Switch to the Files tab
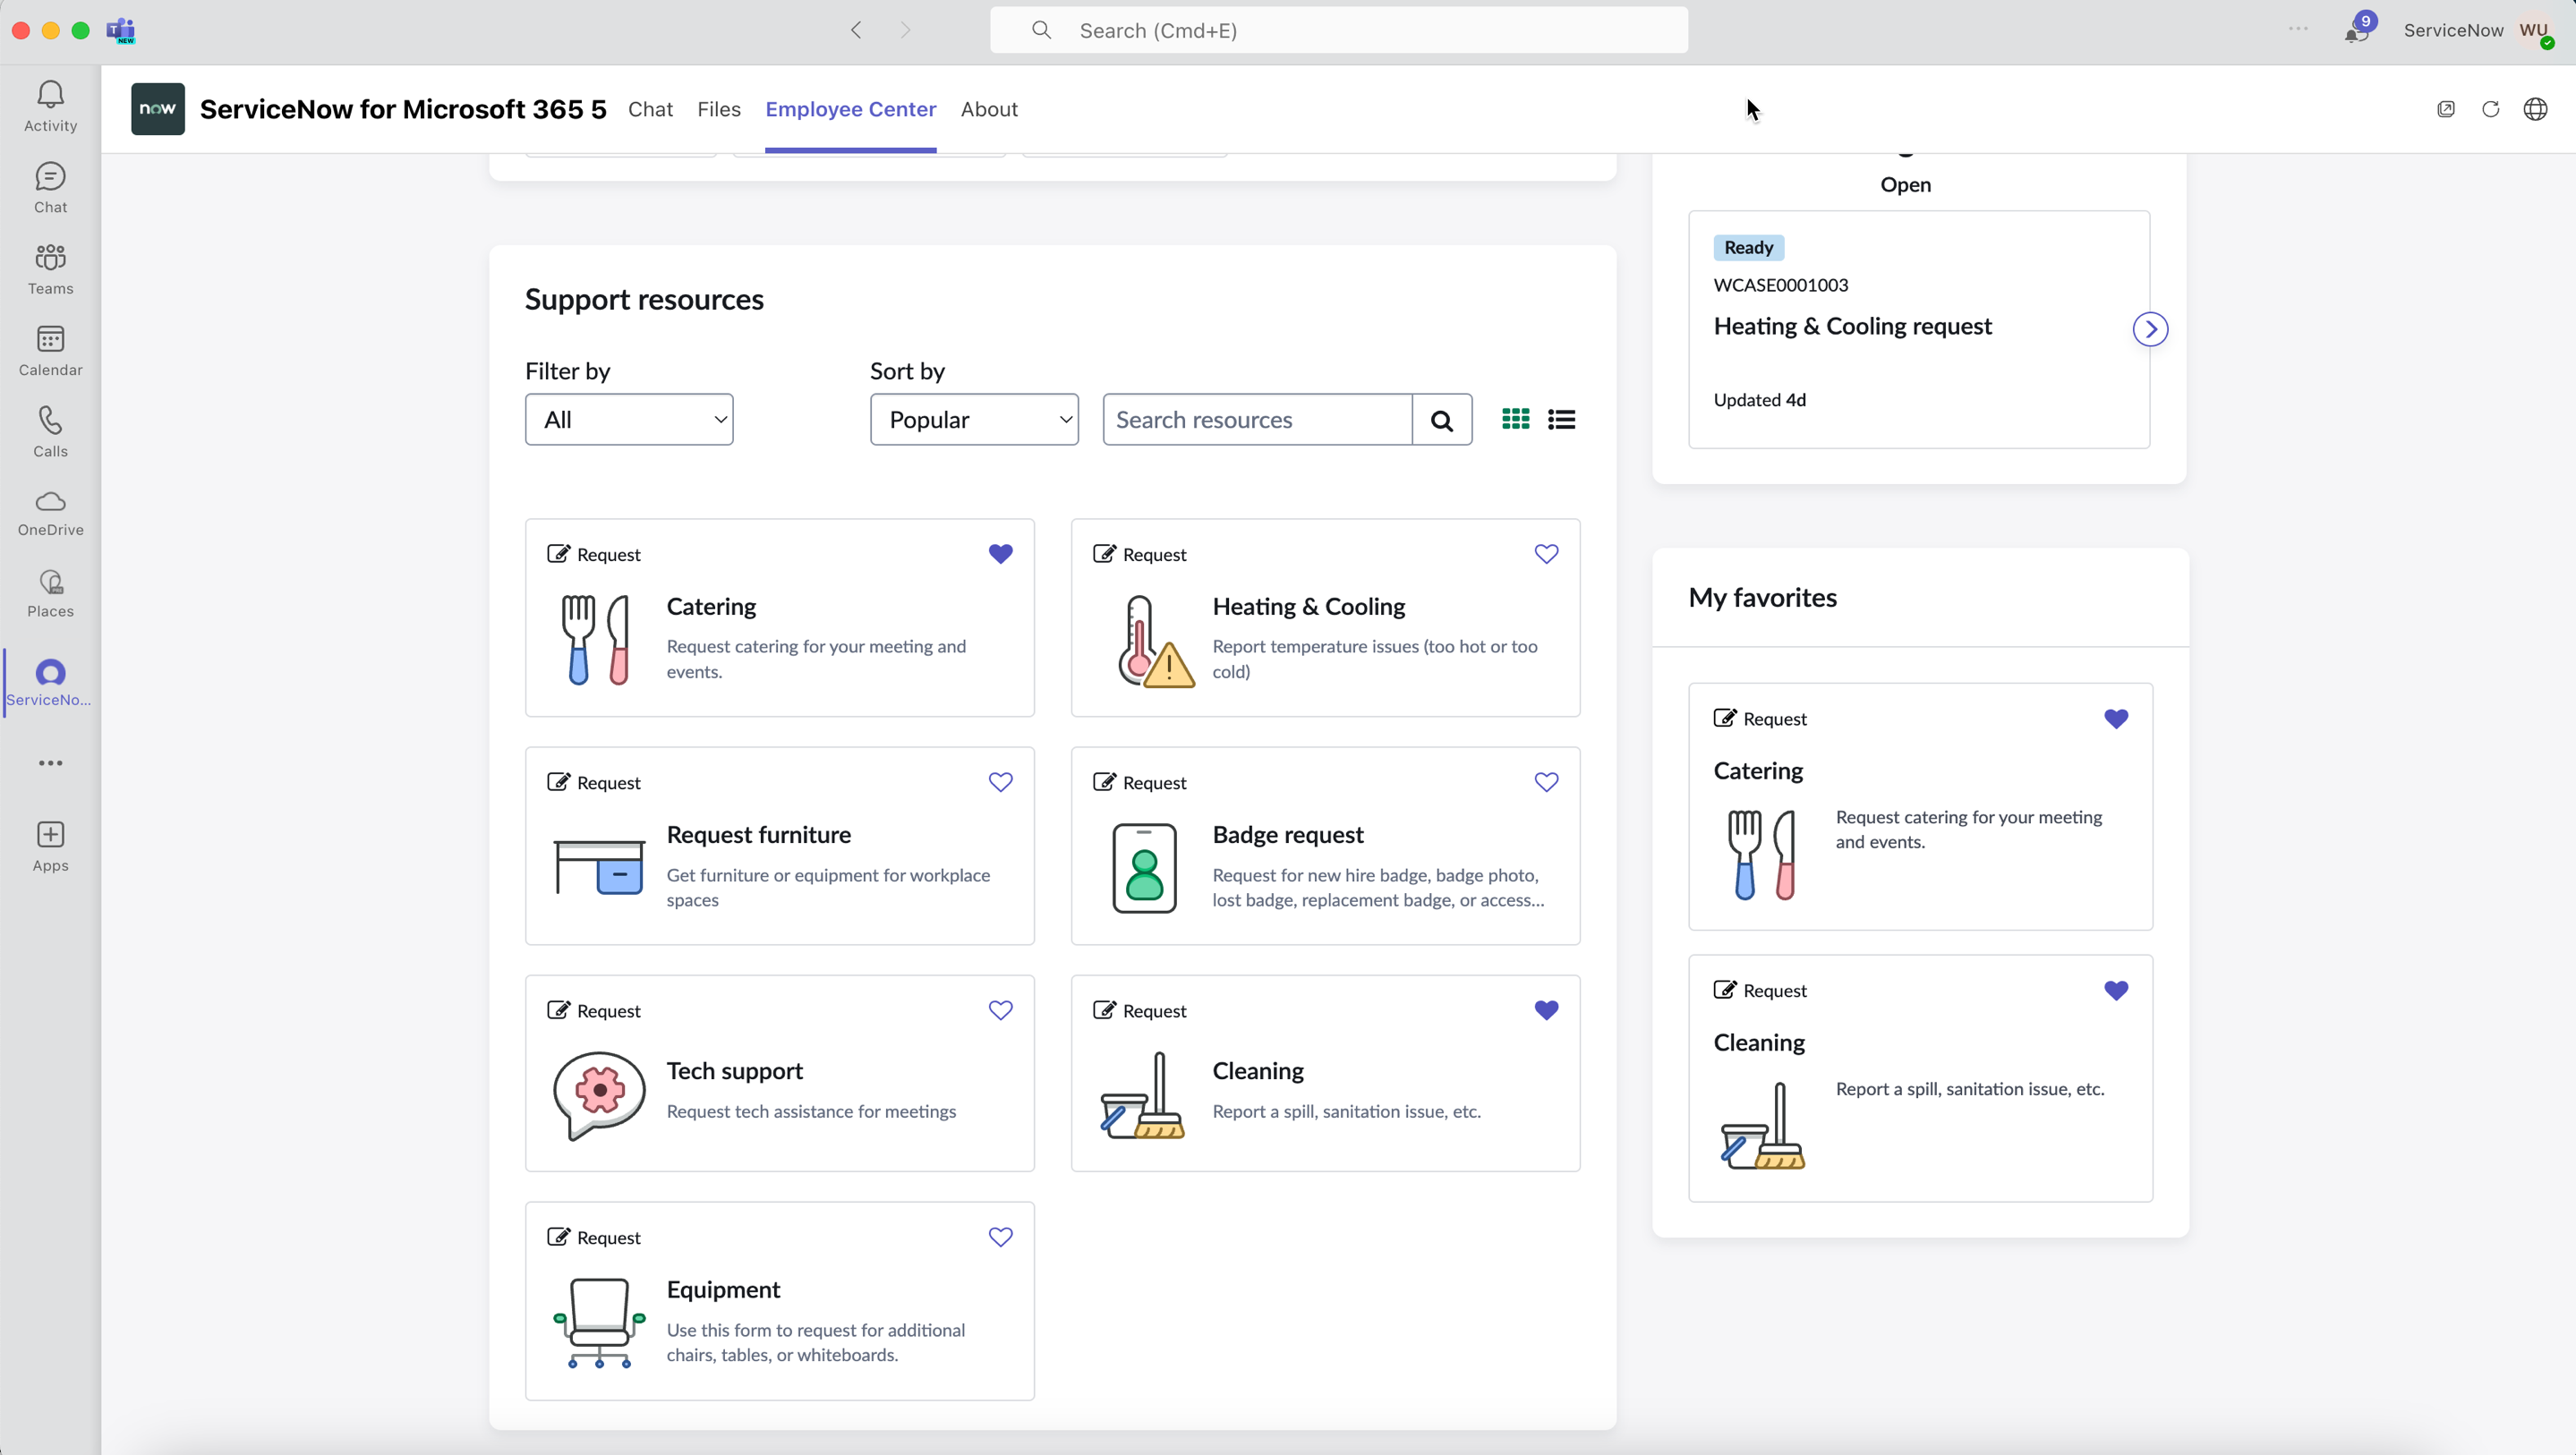Viewport: 2576px width, 1455px height. coord(719,109)
